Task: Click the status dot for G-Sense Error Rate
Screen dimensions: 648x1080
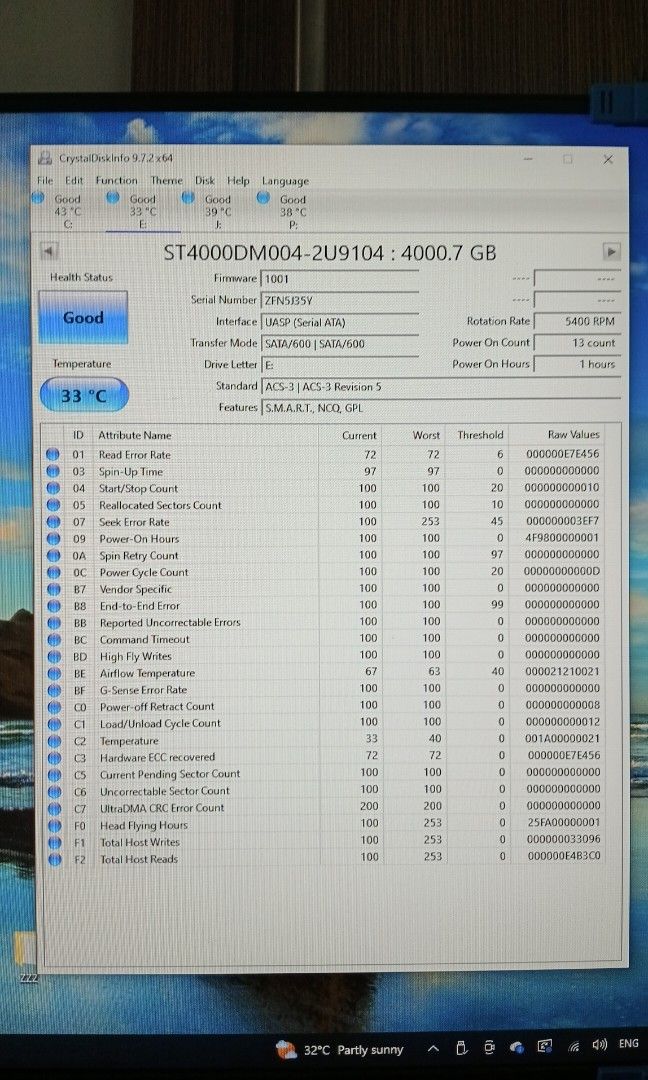Action: (x=53, y=690)
